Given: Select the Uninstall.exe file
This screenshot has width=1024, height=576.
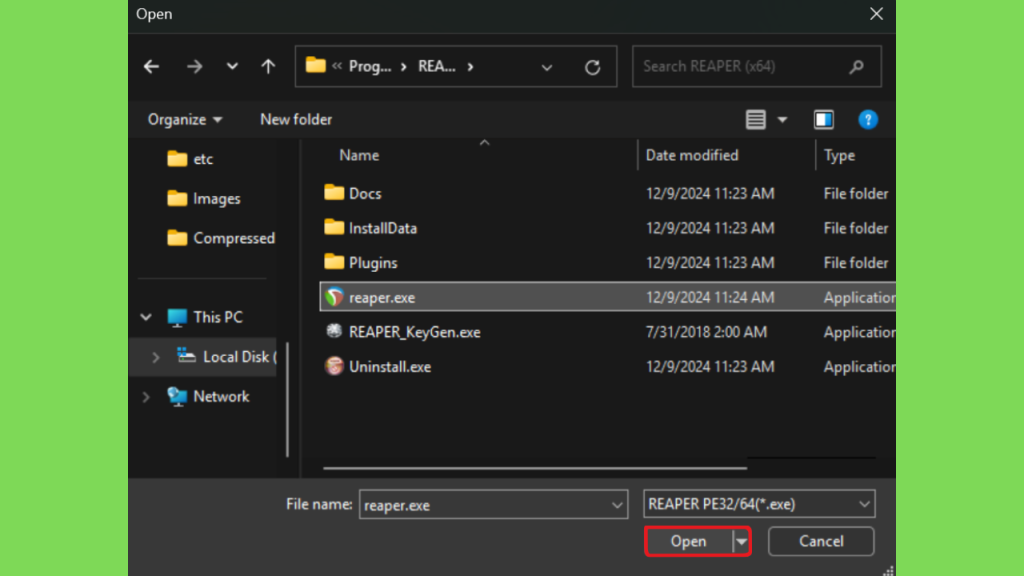Looking at the screenshot, I should click(390, 366).
